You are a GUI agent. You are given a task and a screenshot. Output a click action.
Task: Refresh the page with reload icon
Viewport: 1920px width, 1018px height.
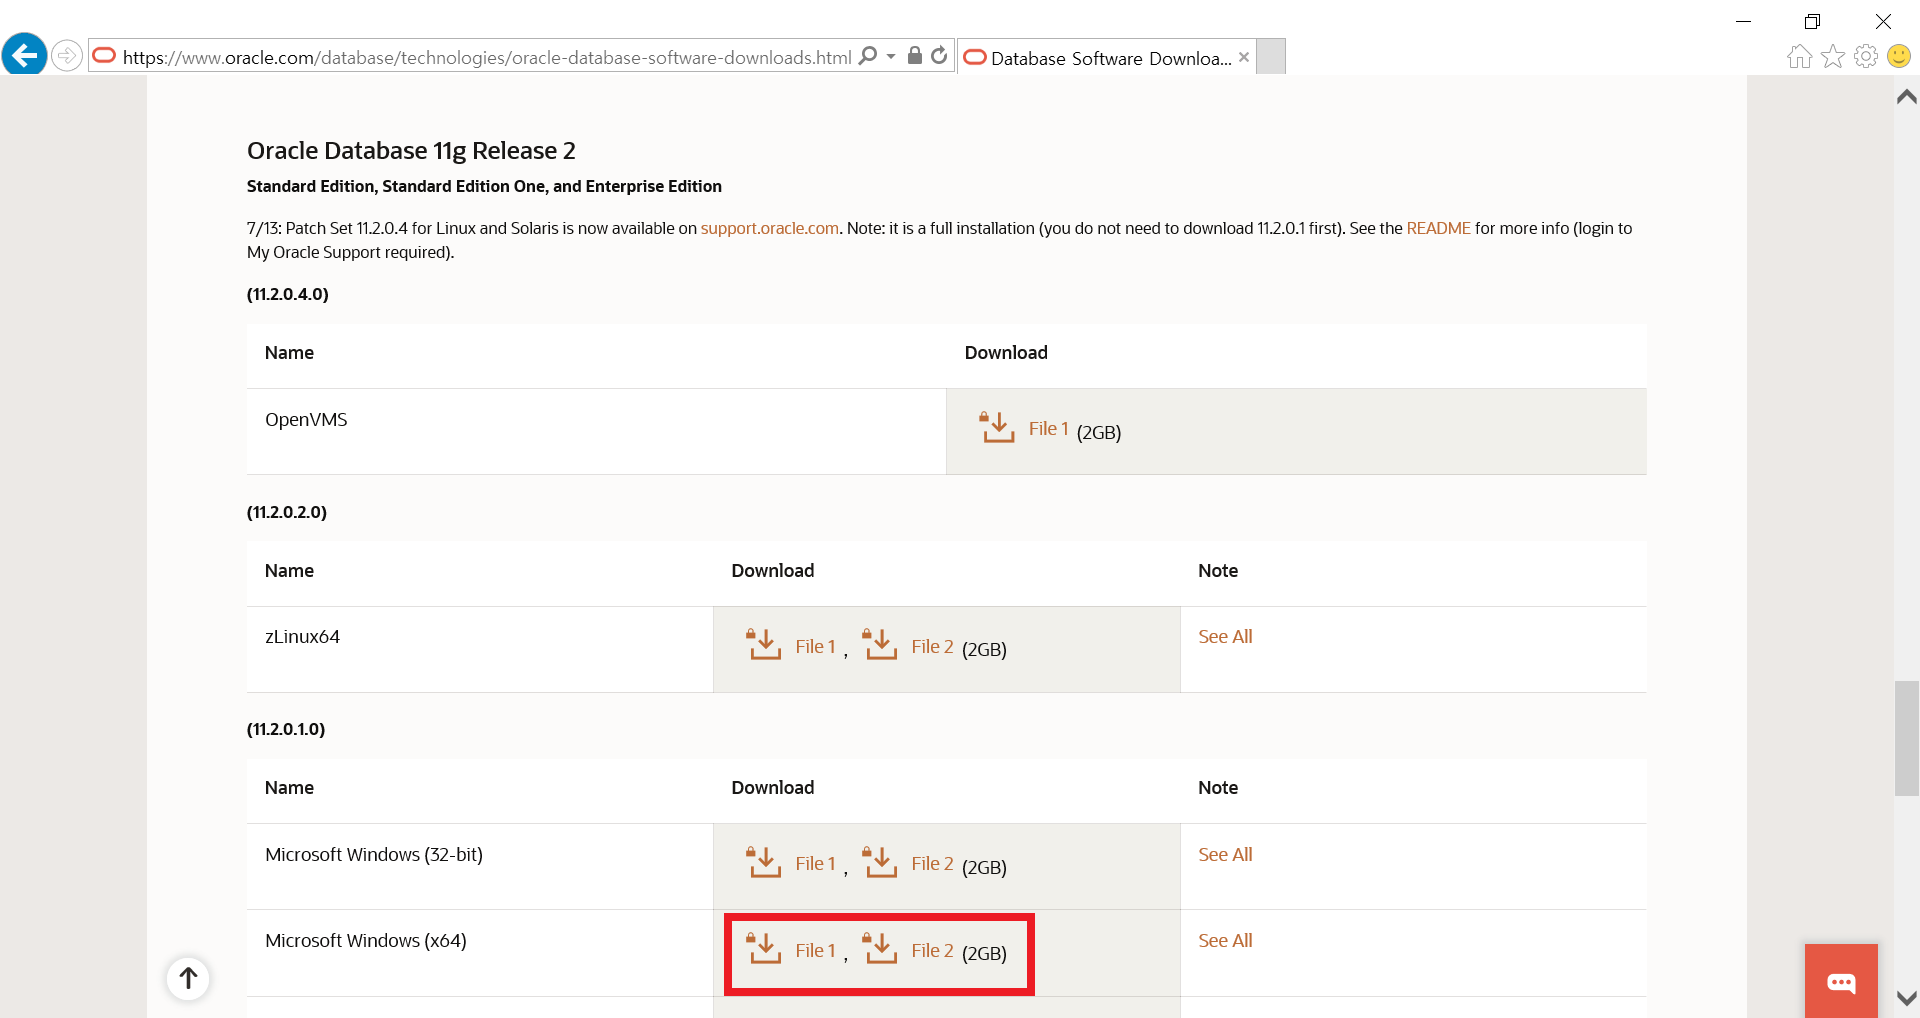point(939,55)
